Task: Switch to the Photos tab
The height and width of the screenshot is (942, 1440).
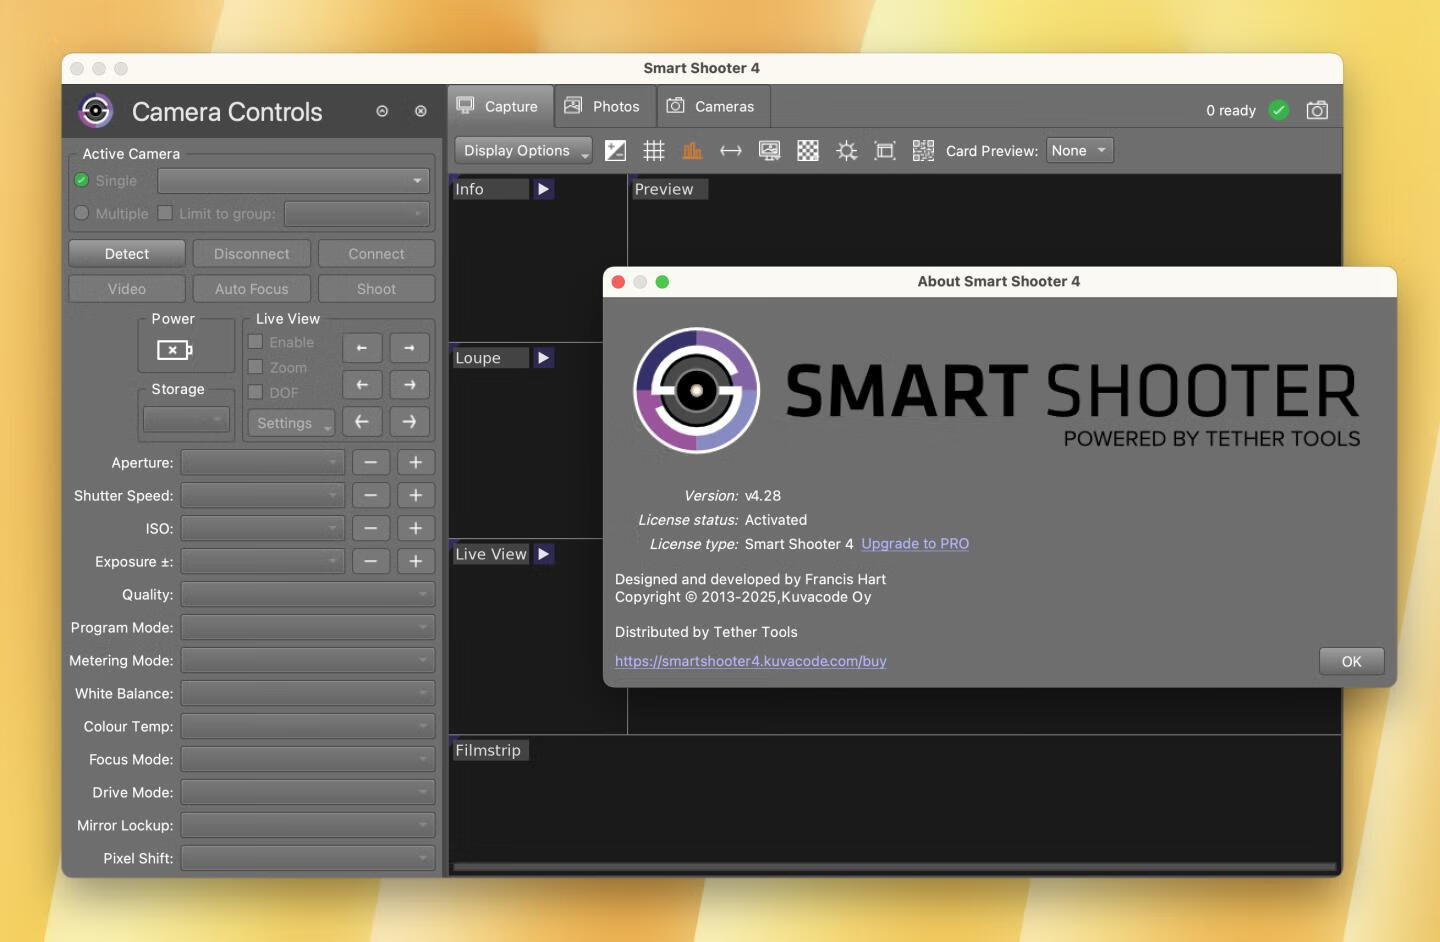Action: coord(604,106)
